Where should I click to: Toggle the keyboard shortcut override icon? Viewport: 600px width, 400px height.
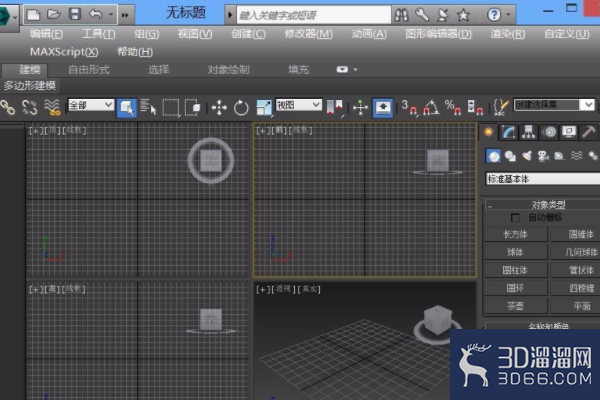[383, 108]
